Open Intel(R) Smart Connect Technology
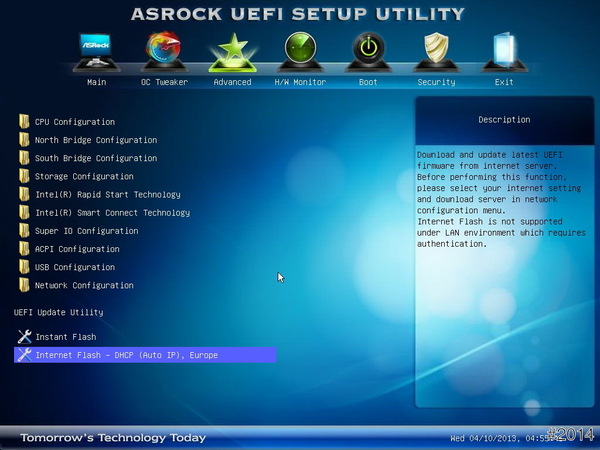This screenshot has height=450, width=600. [112, 213]
